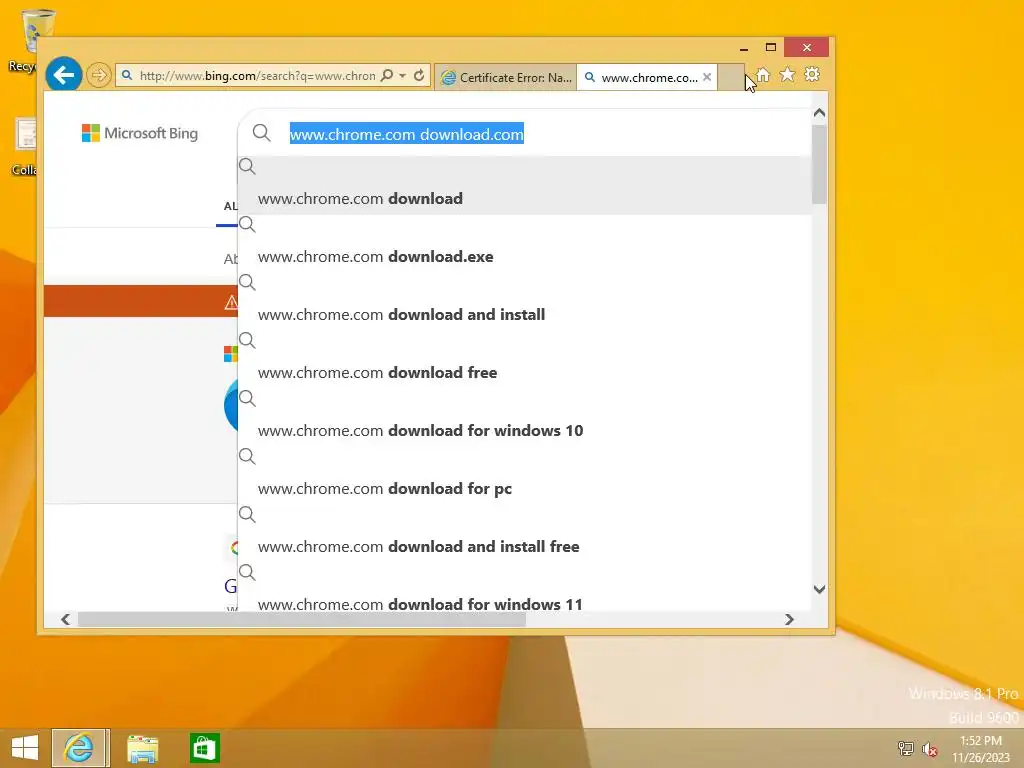Choose suggestion "www.chrome.com download"

pos(524,185)
